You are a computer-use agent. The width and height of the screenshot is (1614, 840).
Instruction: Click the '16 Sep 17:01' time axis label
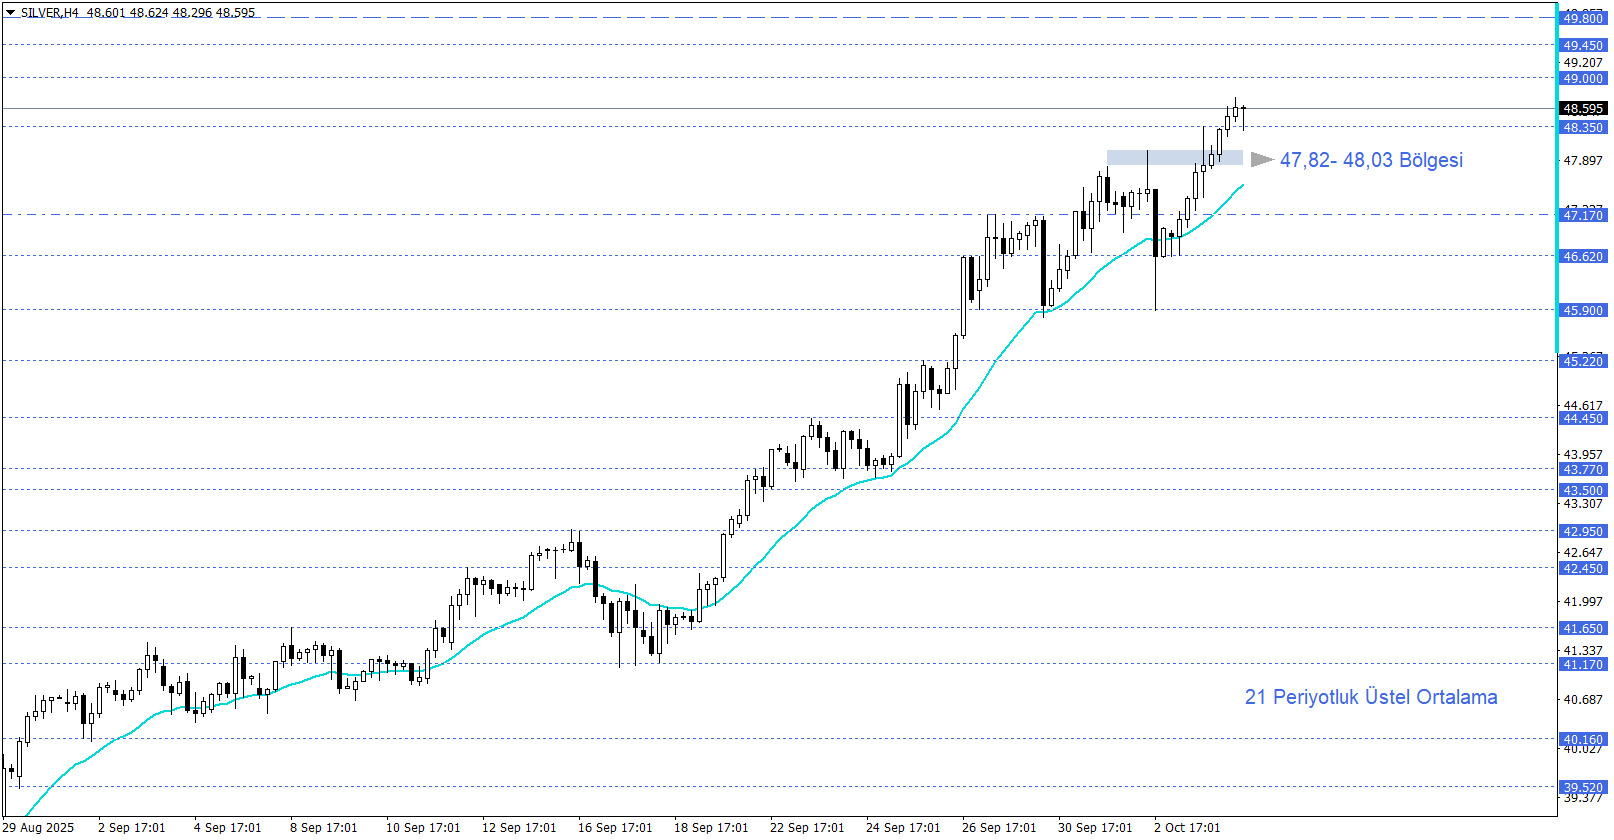615,827
